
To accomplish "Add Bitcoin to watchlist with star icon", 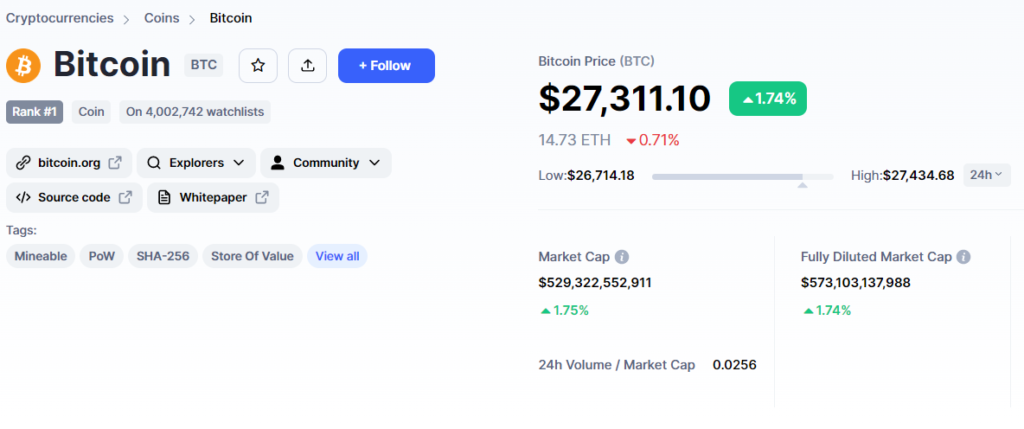I will (258, 65).
